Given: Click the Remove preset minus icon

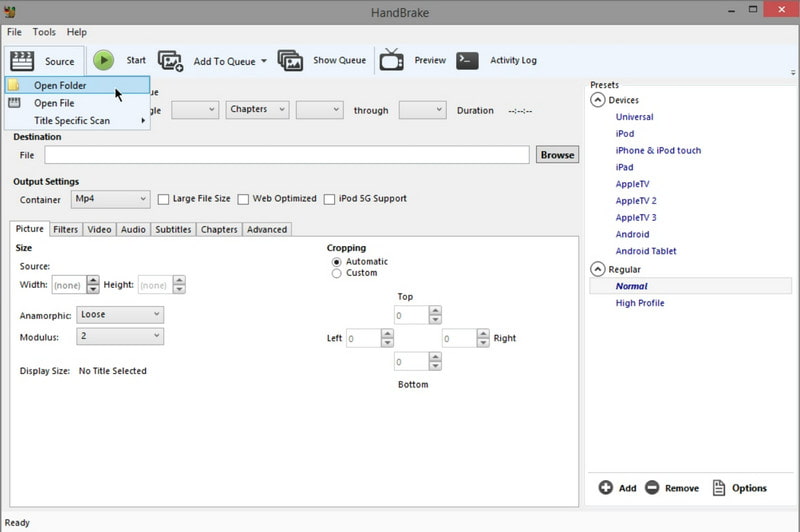Looking at the screenshot, I should tap(652, 488).
